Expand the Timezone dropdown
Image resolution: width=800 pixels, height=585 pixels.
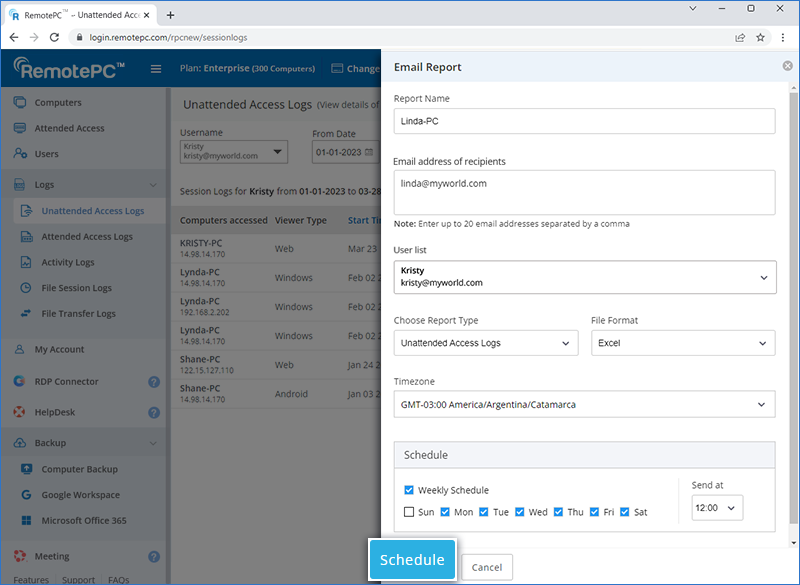coord(584,405)
